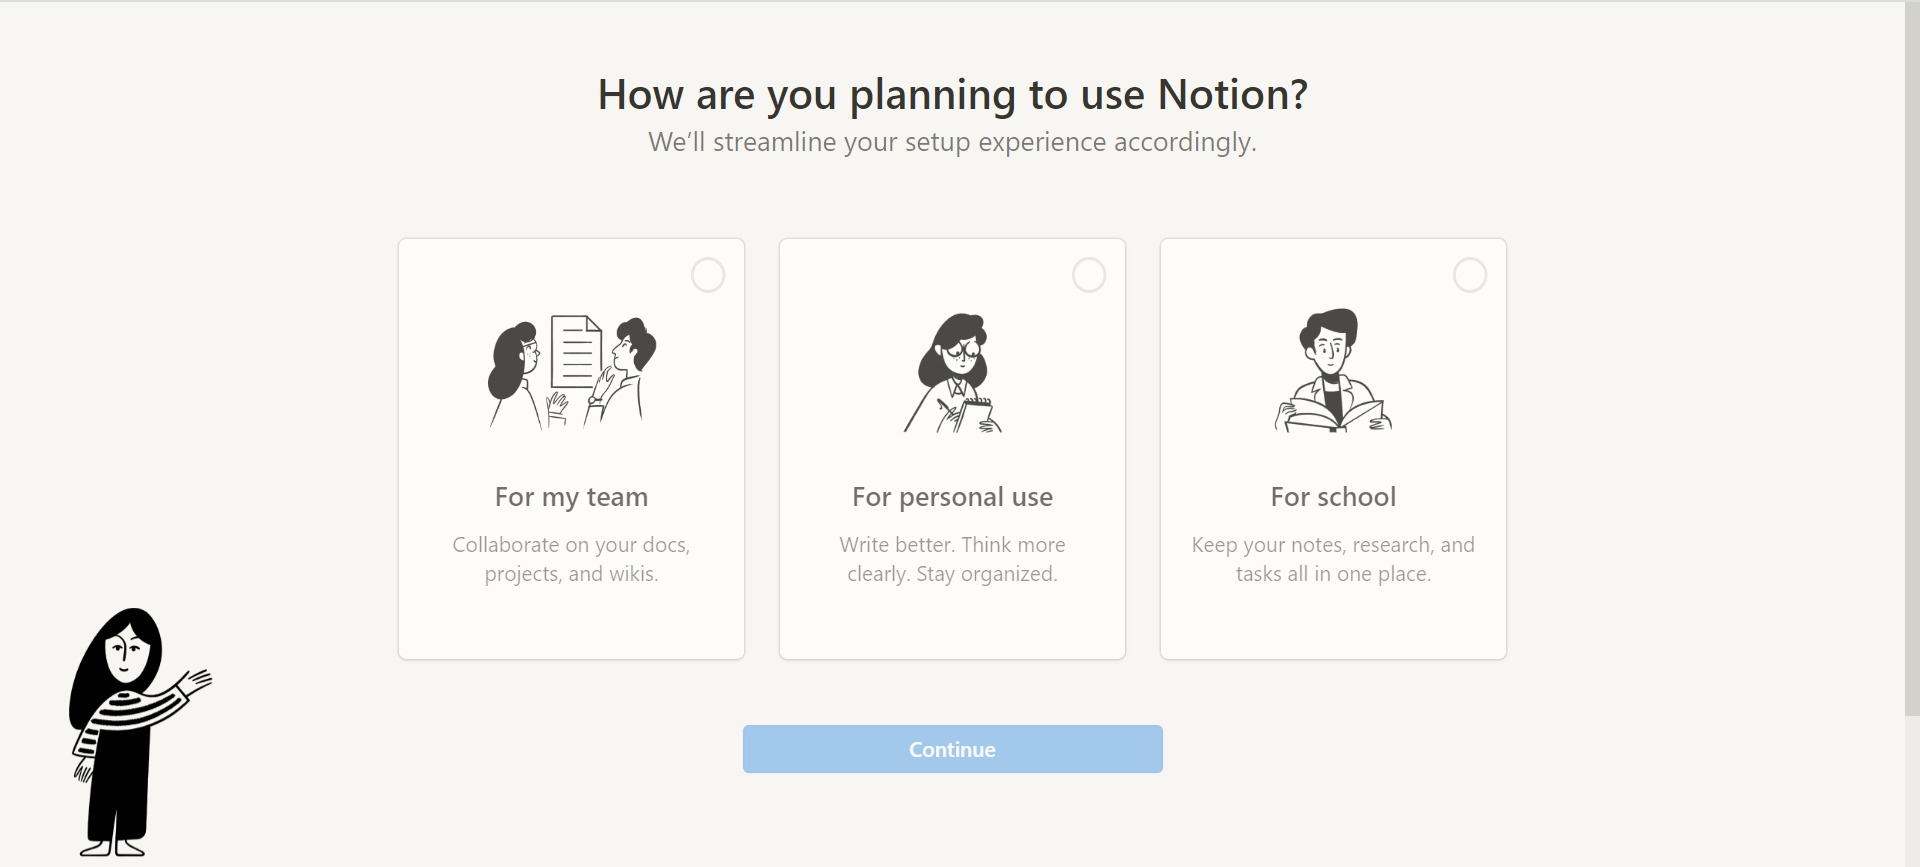Click "Keep your notes, research, and tasks" description
This screenshot has width=1920, height=867.
point(1333,559)
